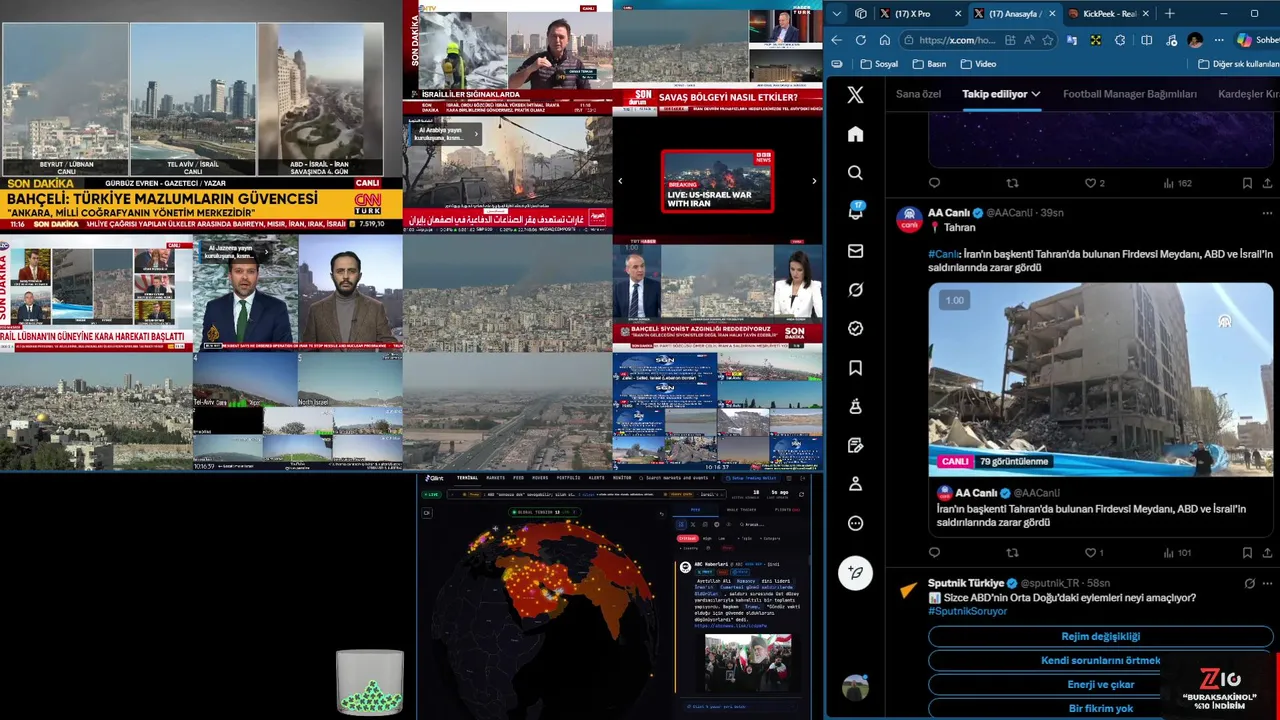Image resolution: width=1280 pixels, height=720 pixels.
Task: Open the Topic dropdown in Glint feed
Action: coord(745,538)
